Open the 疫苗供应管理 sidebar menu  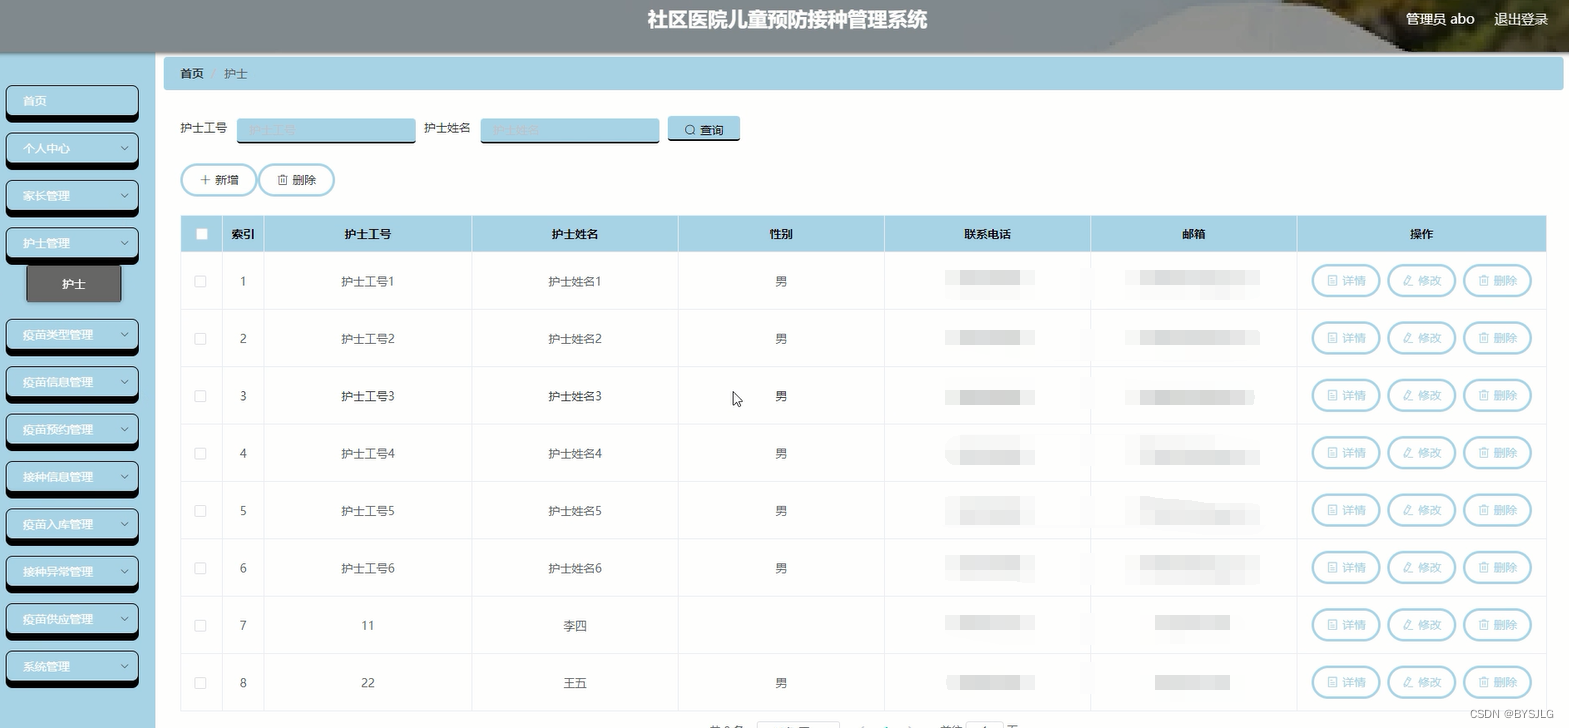[72, 619]
